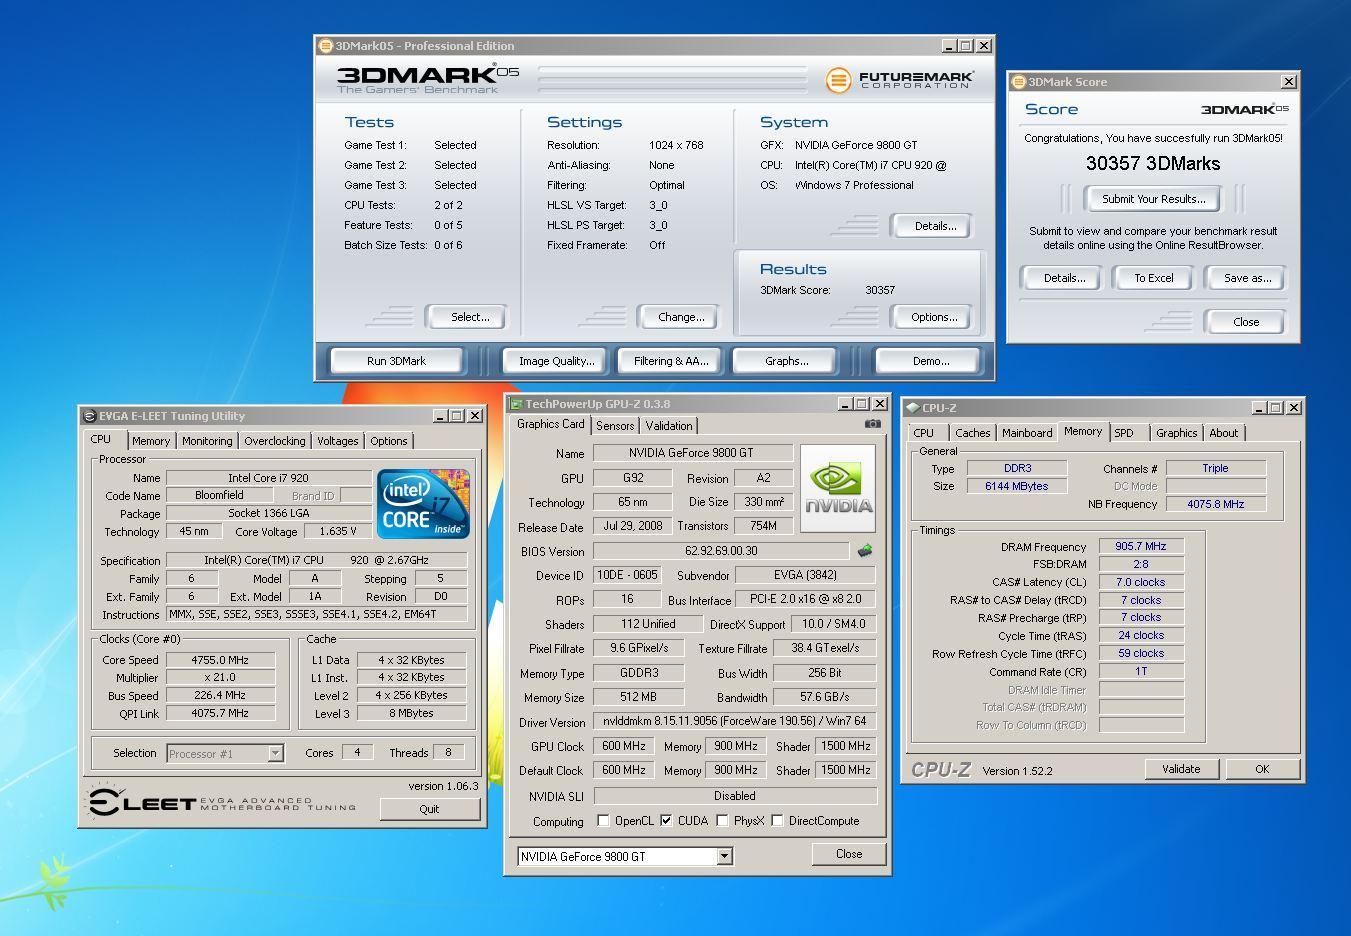Open the Overclocking tab in E-LEET

click(x=275, y=441)
